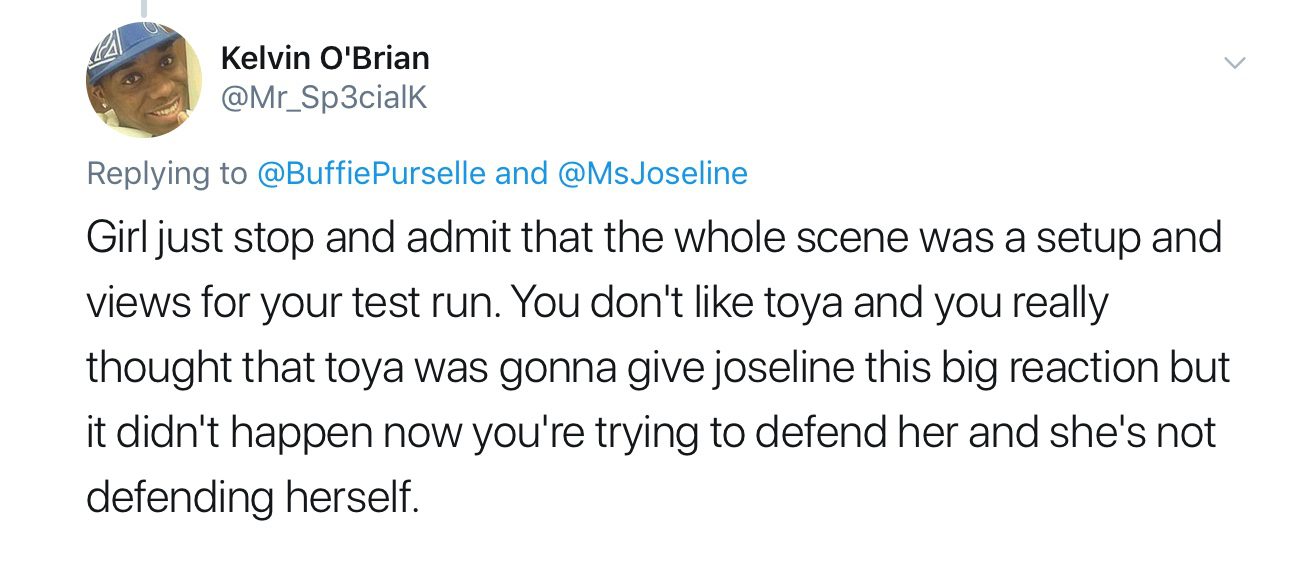Image resolution: width=1308 pixels, height=567 pixels.
Task: Click the tweet line starting "views for your"
Action: 597,304
